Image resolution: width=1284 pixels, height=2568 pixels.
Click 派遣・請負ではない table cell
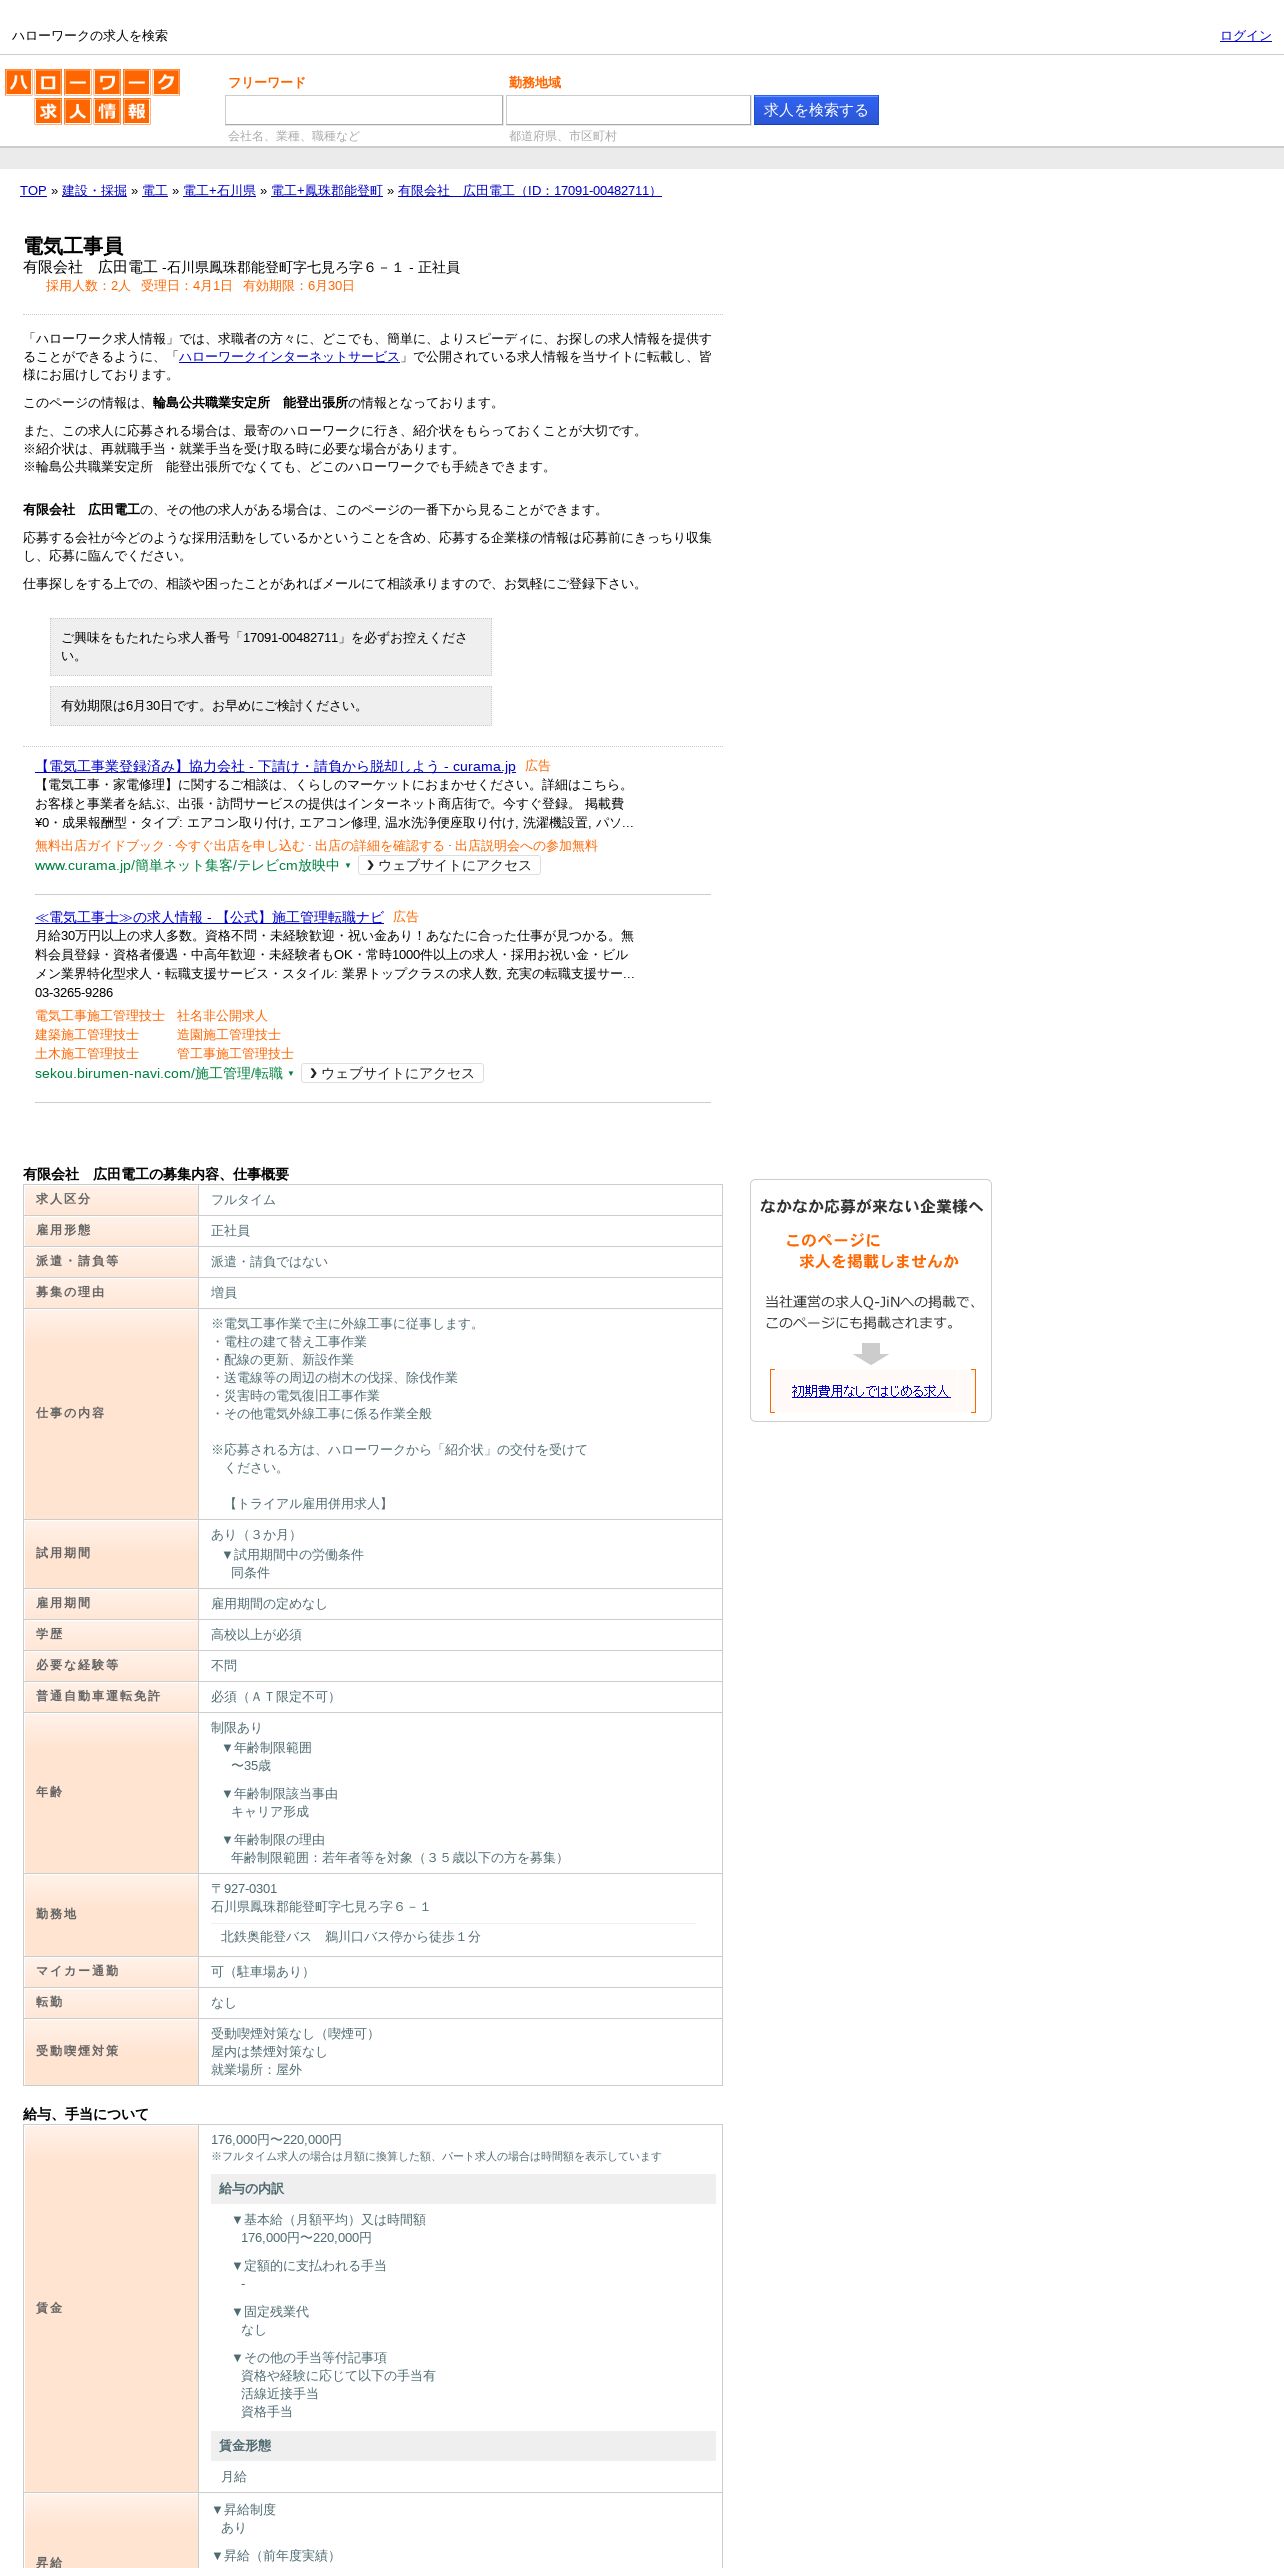click(460, 1262)
